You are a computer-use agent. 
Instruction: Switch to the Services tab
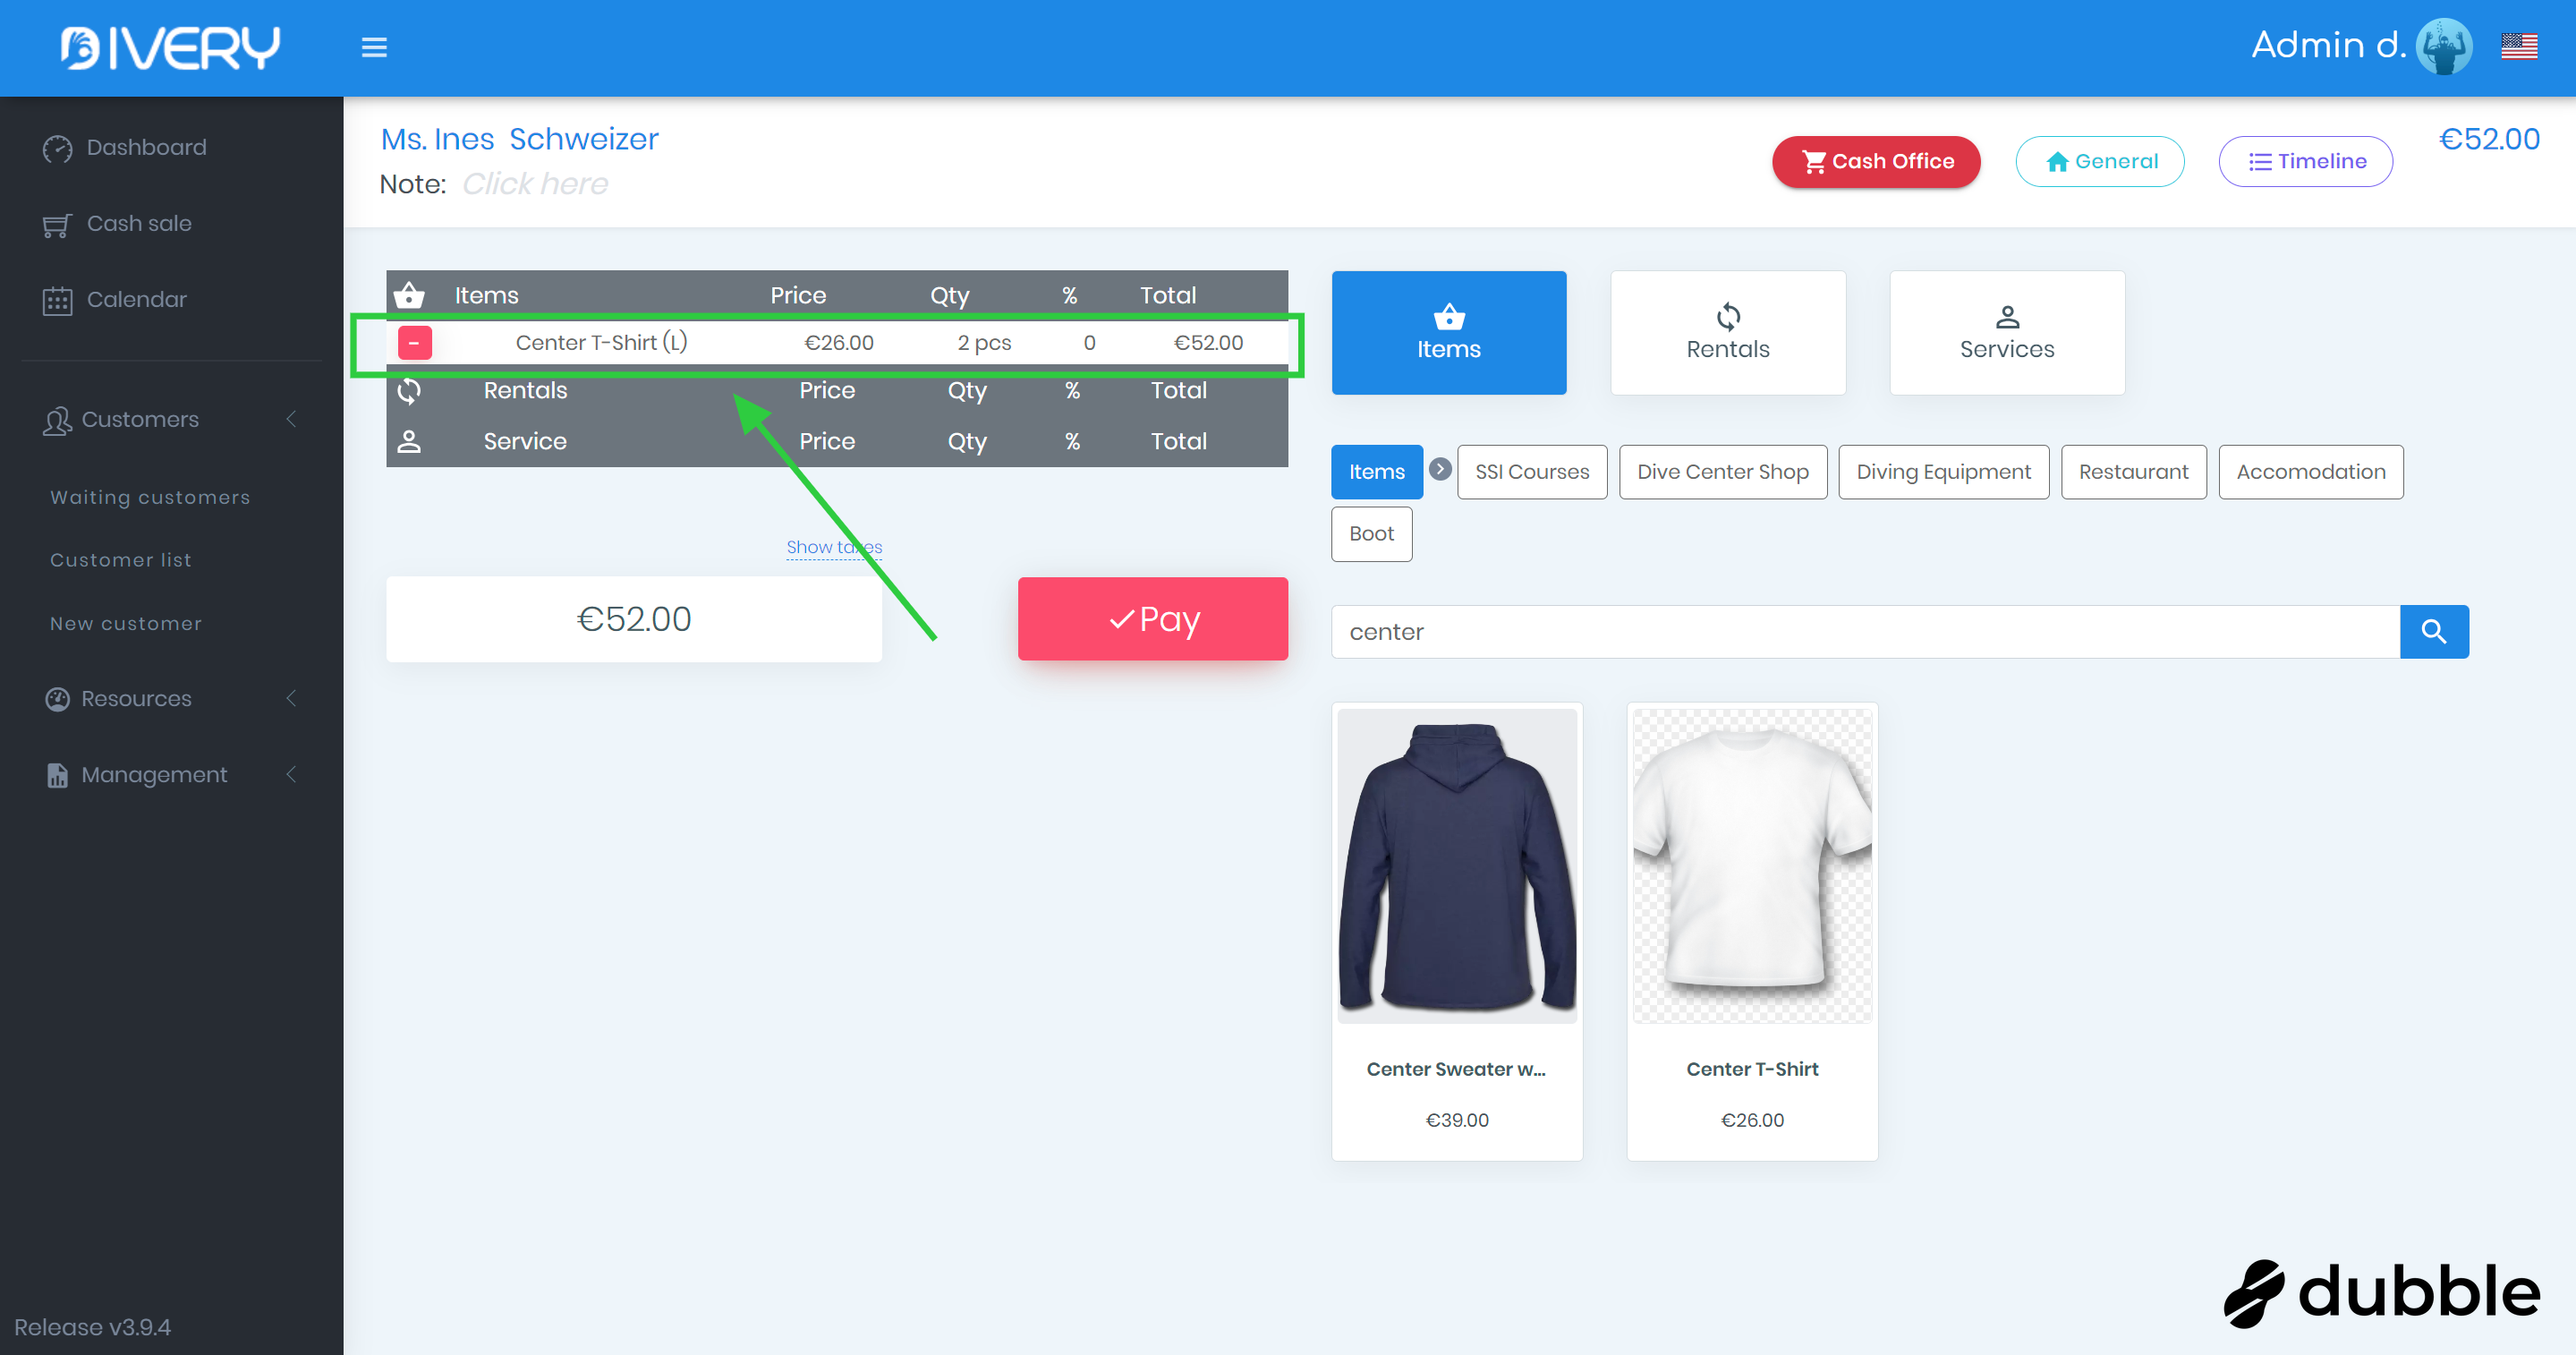pos(2006,333)
